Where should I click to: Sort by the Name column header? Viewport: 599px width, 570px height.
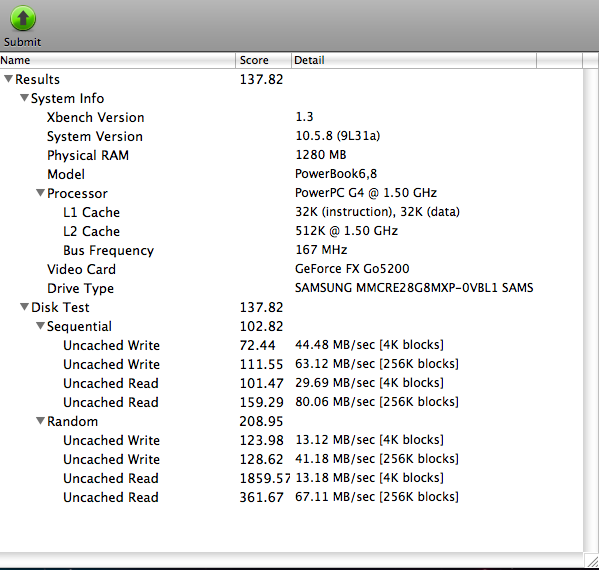(x=118, y=60)
